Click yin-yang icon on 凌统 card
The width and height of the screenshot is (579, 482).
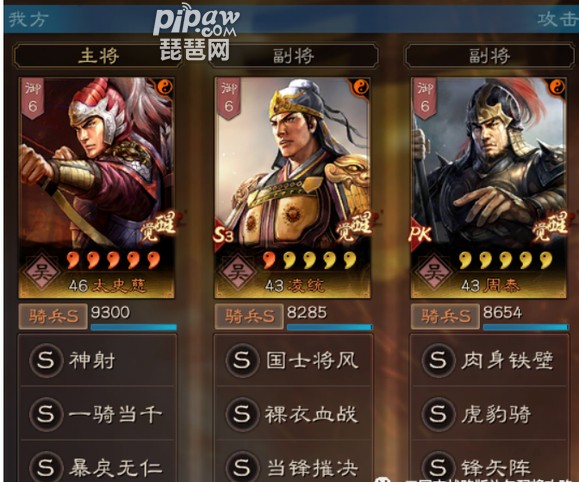tap(361, 88)
